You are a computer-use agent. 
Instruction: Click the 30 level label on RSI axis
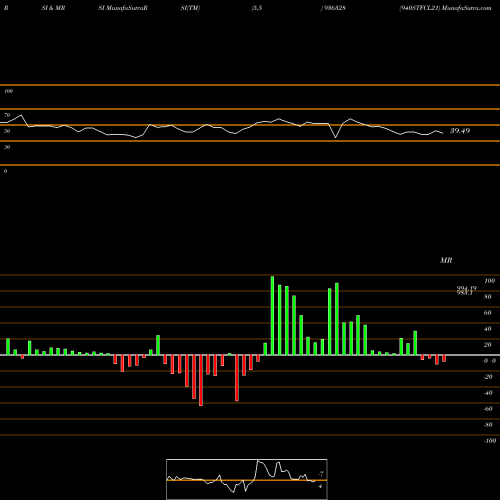click(7, 147)
